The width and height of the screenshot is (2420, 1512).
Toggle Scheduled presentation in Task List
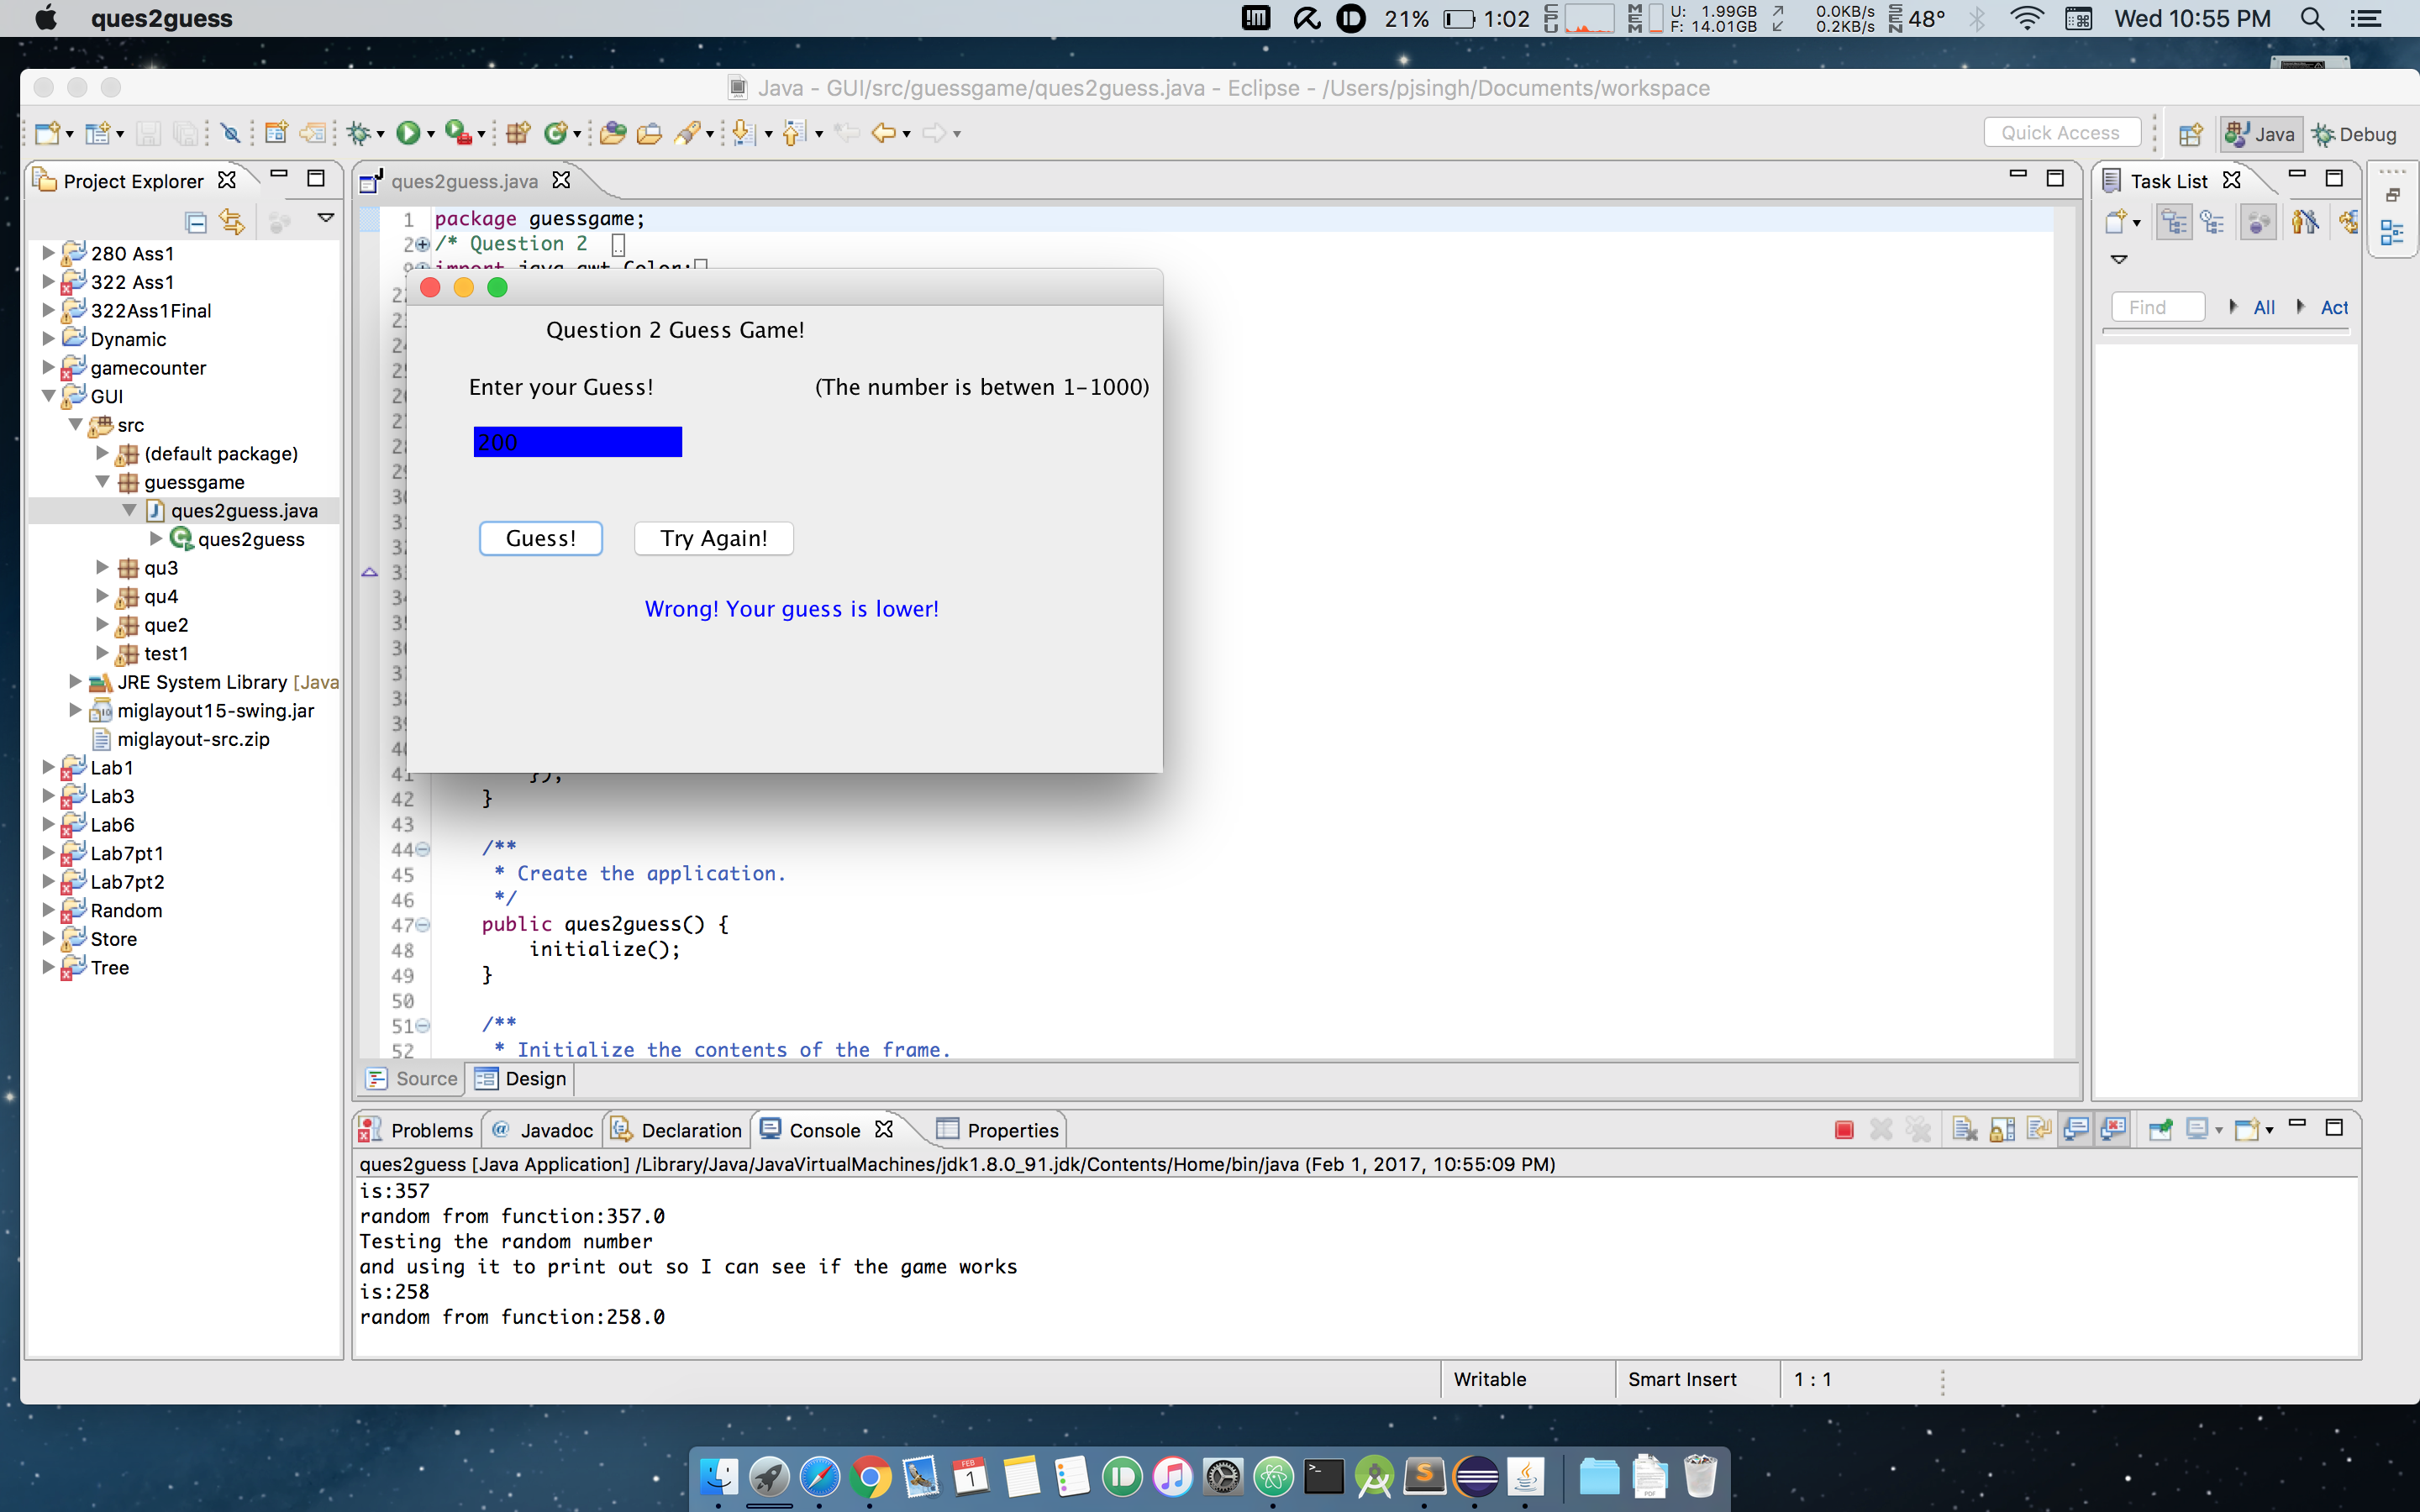(2213, 222)
